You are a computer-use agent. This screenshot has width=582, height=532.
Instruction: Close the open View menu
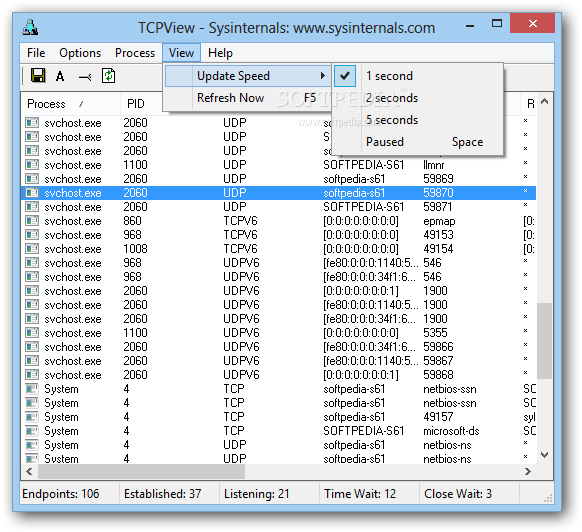(x=181, y=53)
